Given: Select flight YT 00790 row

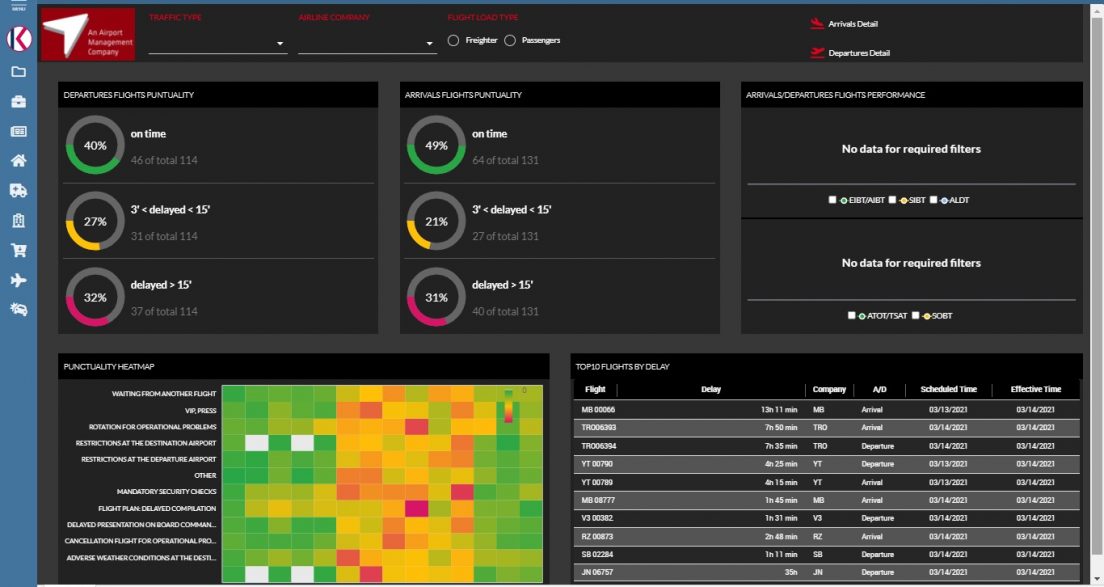Looking at the screenshot, I should [x=827, y=464].
